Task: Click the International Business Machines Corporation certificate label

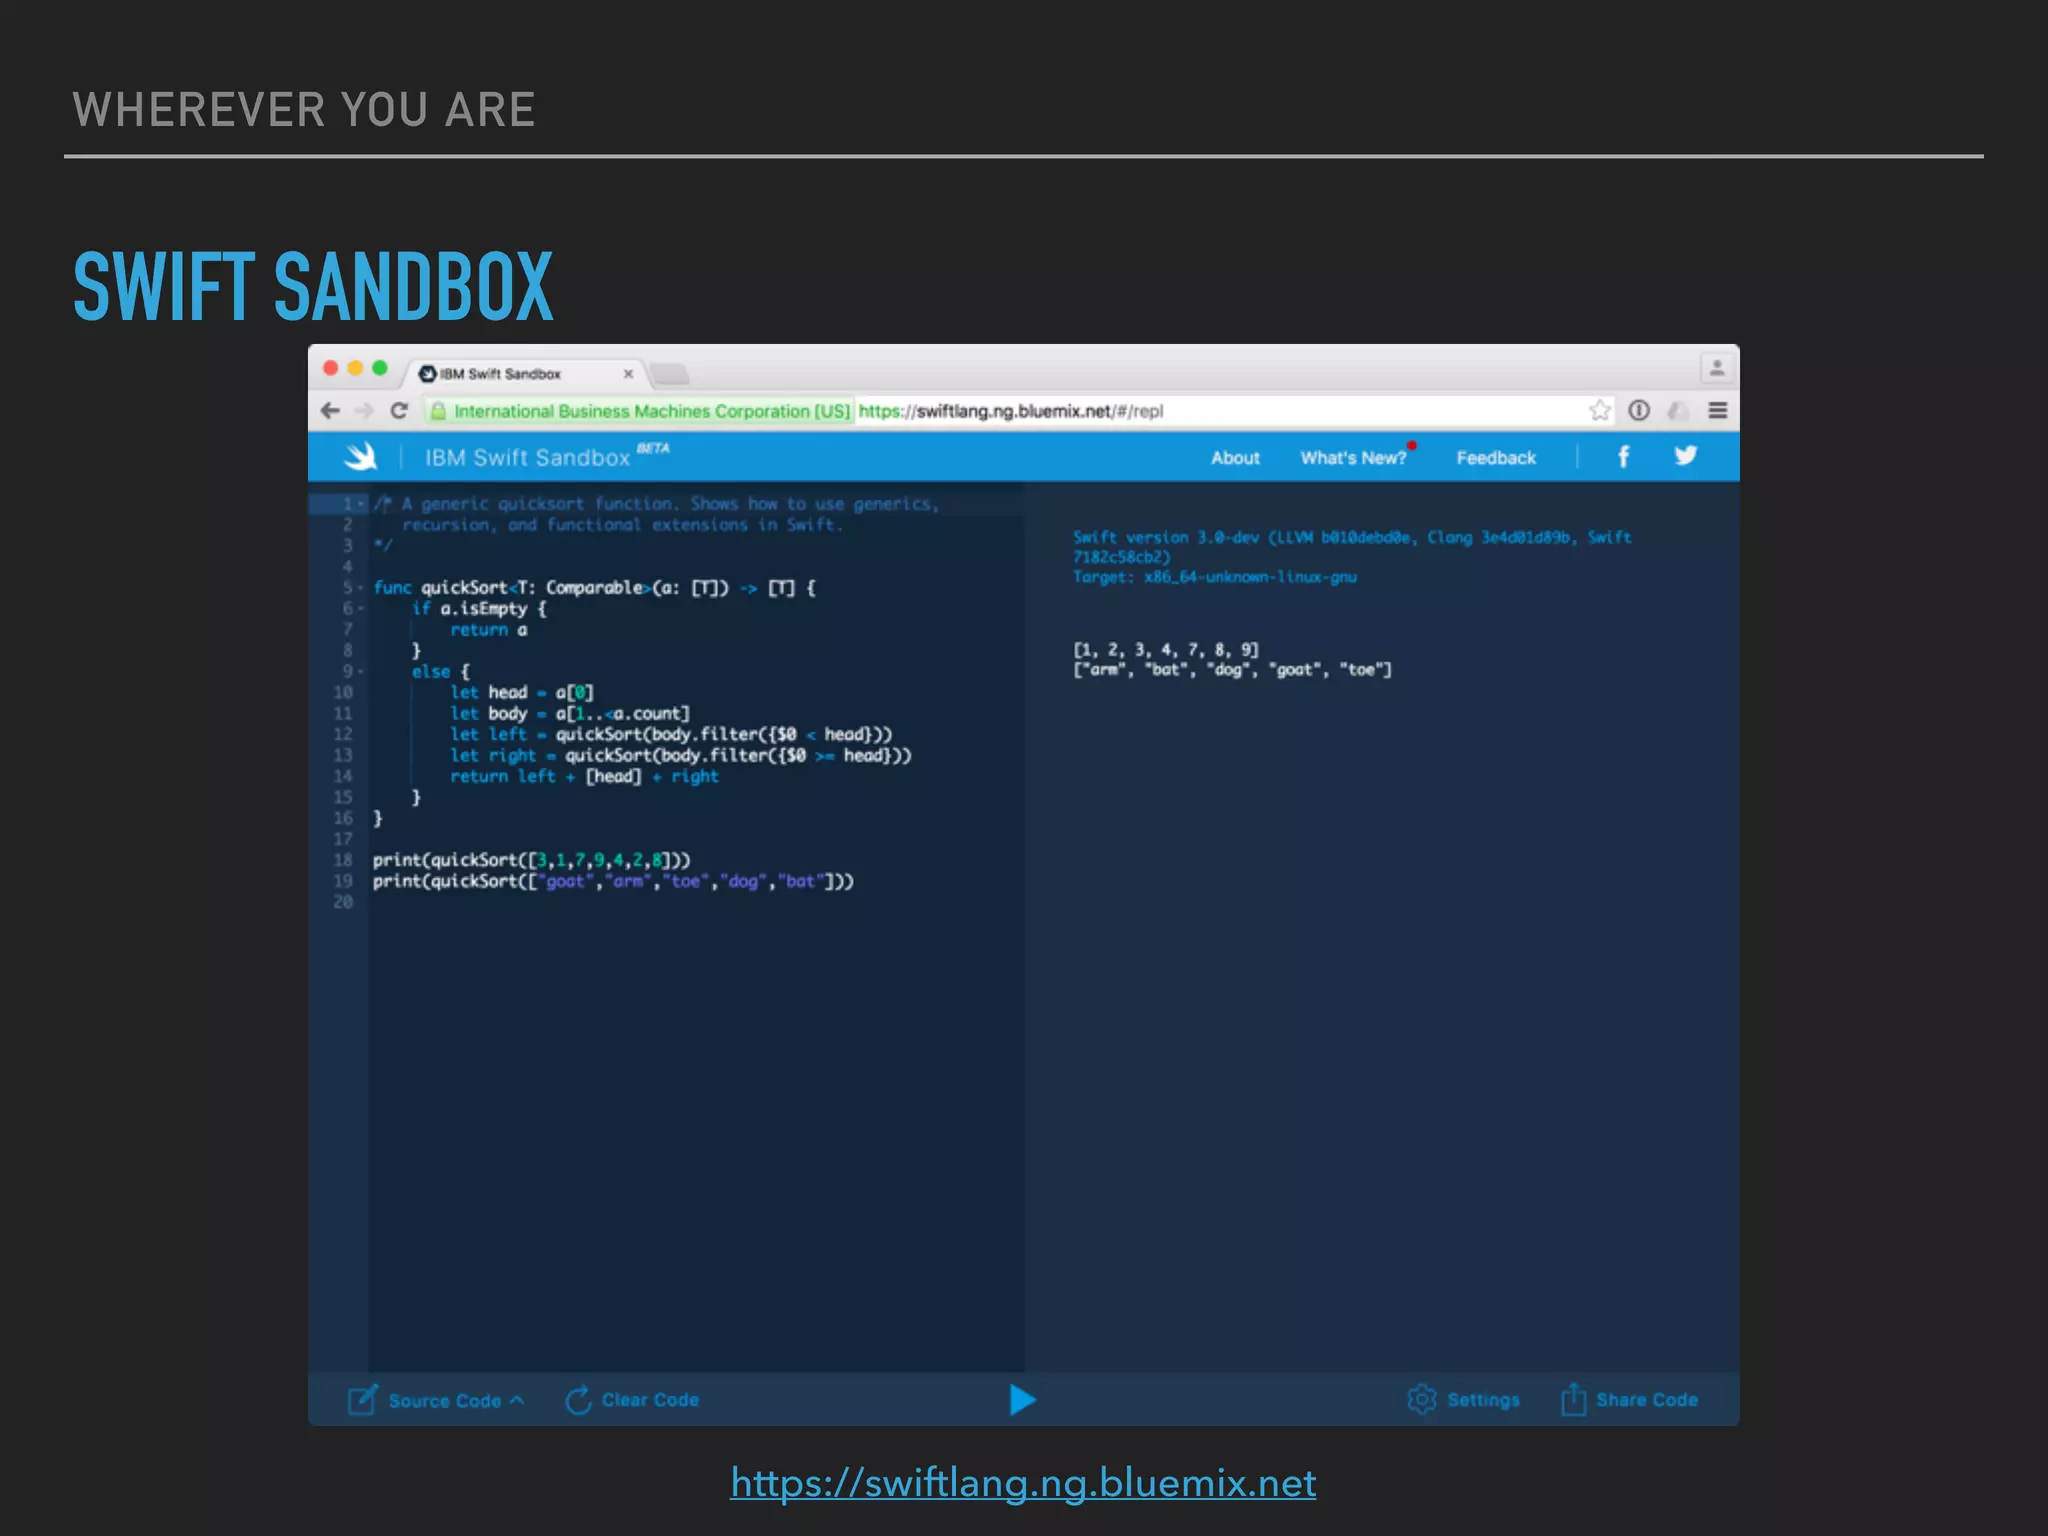Action: point(651,411)
